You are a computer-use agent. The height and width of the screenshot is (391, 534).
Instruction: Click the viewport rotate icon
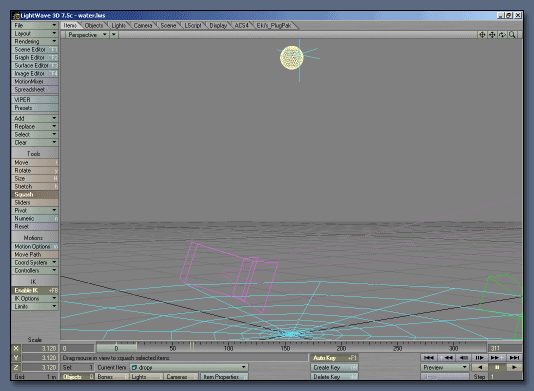502,35
